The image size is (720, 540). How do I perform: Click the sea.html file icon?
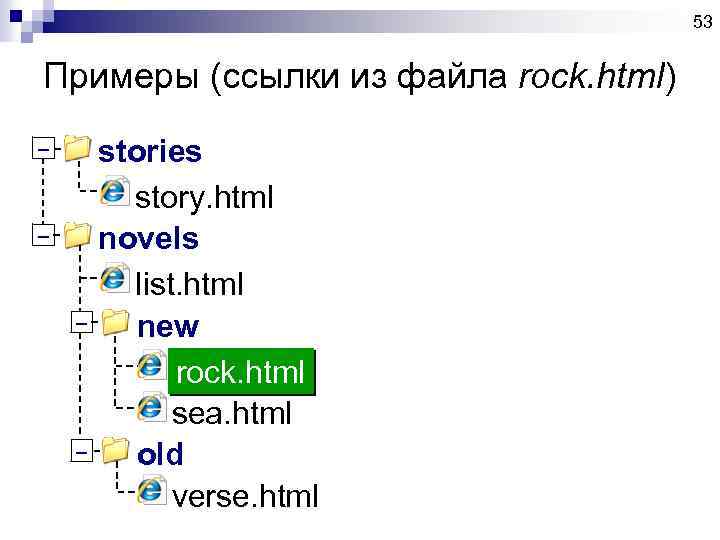152,407
